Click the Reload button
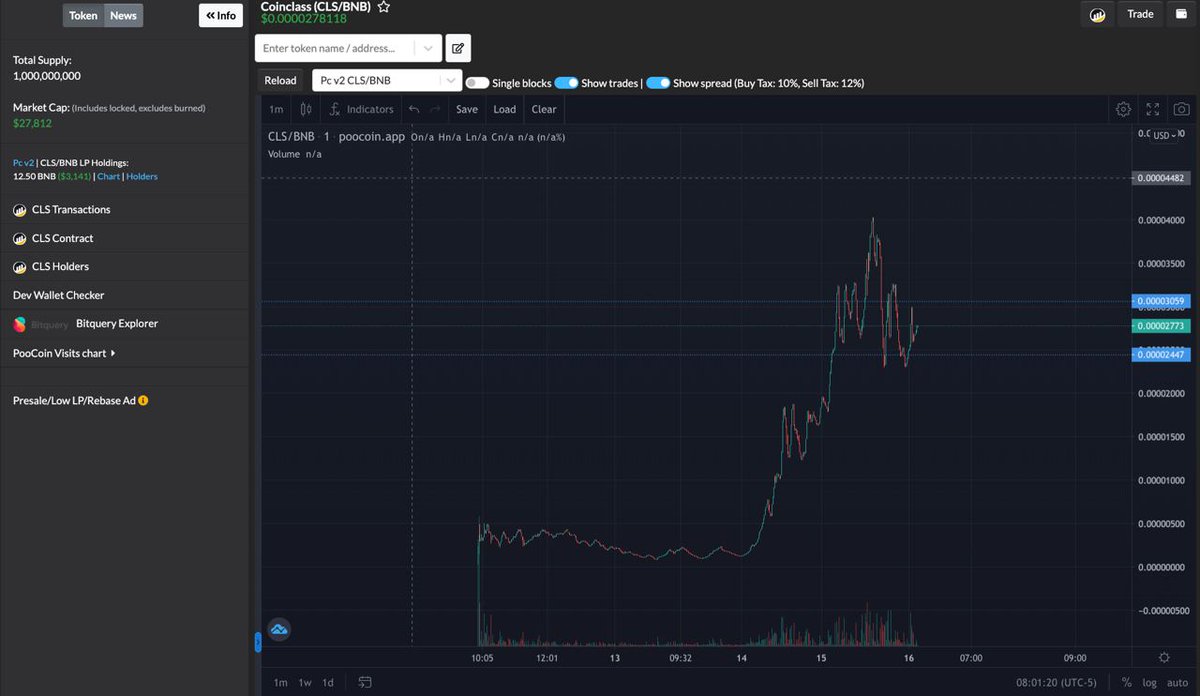Viewport: 1200px width, 696px height. 280,80
